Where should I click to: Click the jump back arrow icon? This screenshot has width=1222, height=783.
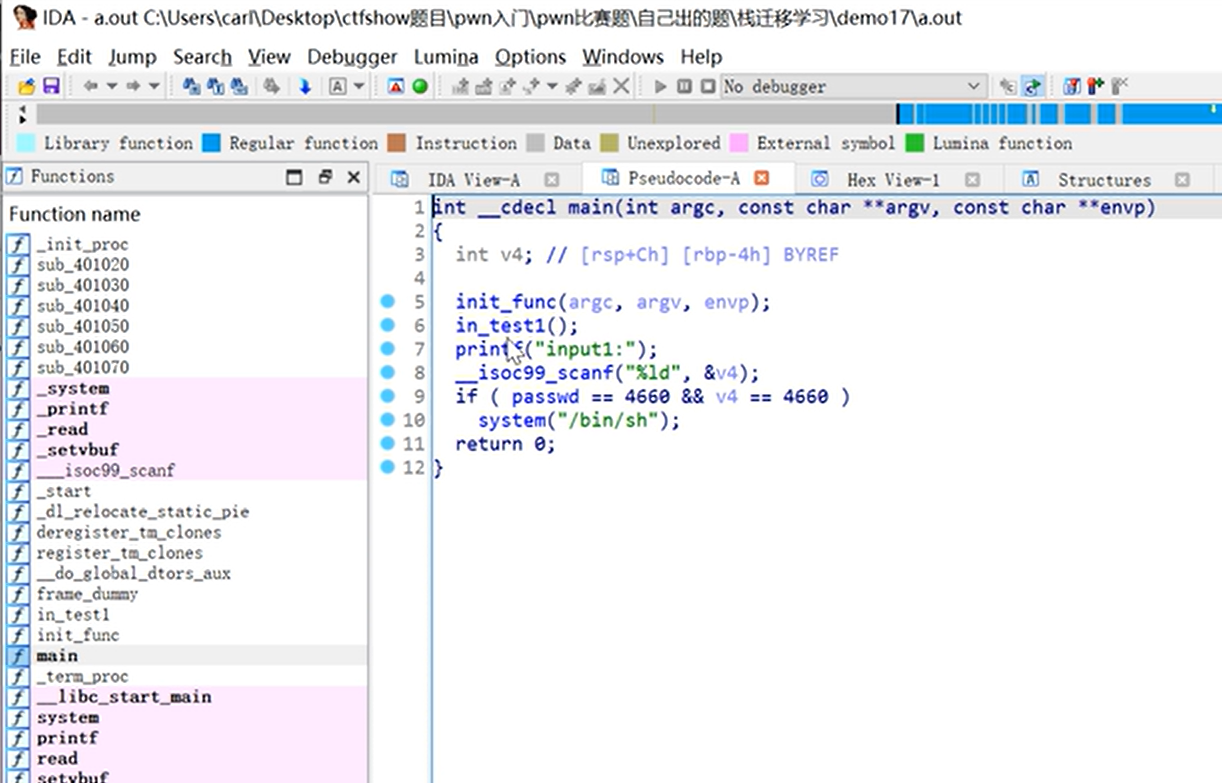[91, 87]
